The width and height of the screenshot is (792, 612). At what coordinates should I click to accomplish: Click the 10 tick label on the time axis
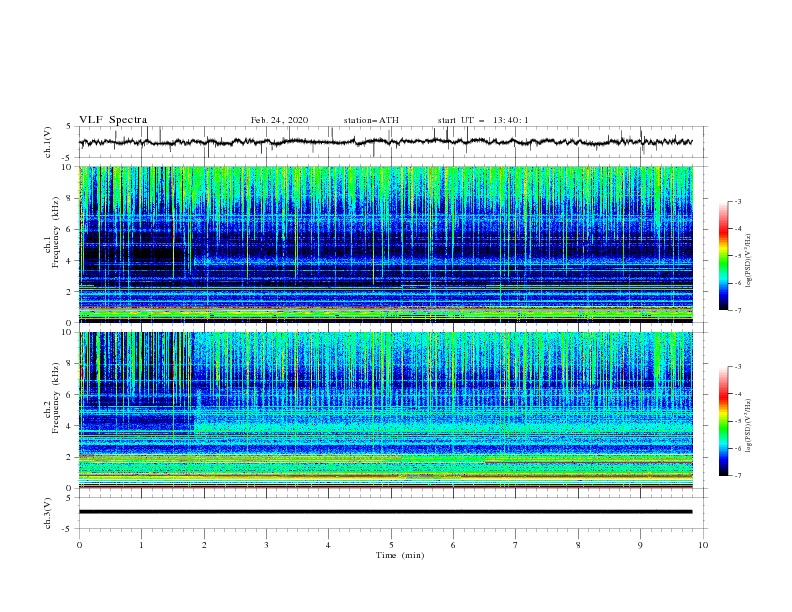[703, 545]
